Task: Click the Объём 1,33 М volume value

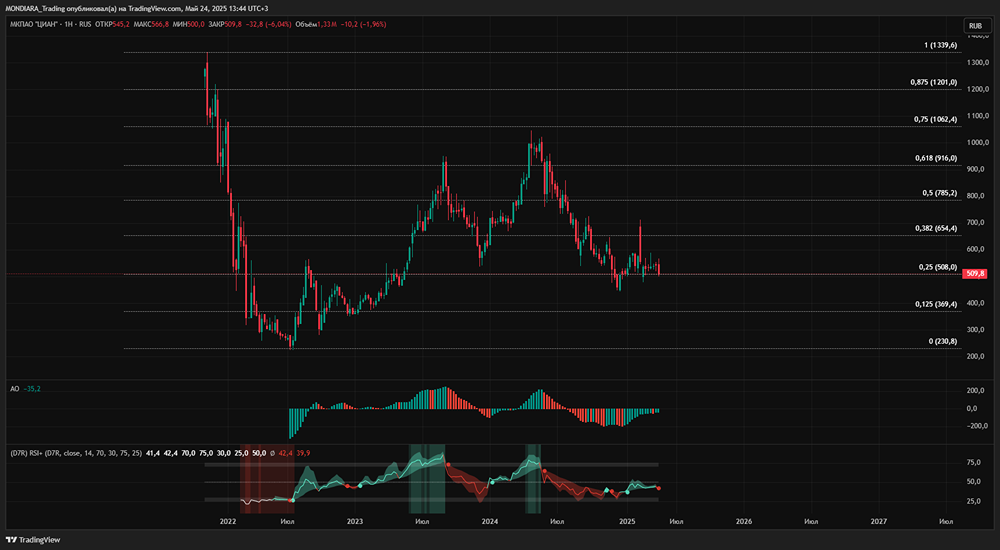Action: (316, 24)
